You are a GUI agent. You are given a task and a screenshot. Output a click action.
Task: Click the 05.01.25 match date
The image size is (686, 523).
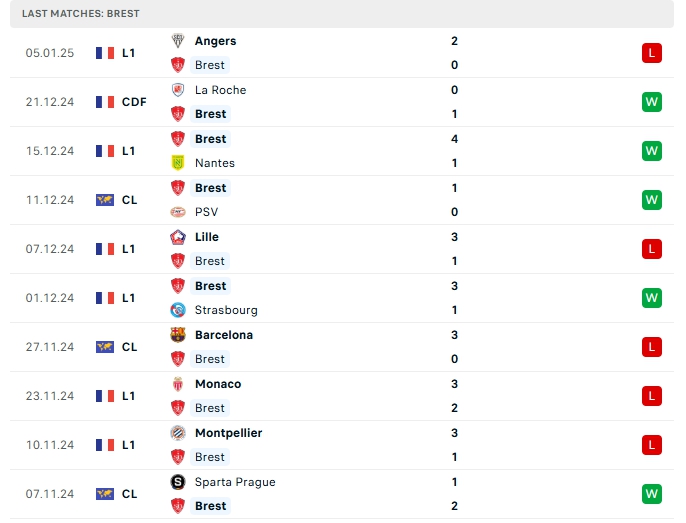point(50,53)
